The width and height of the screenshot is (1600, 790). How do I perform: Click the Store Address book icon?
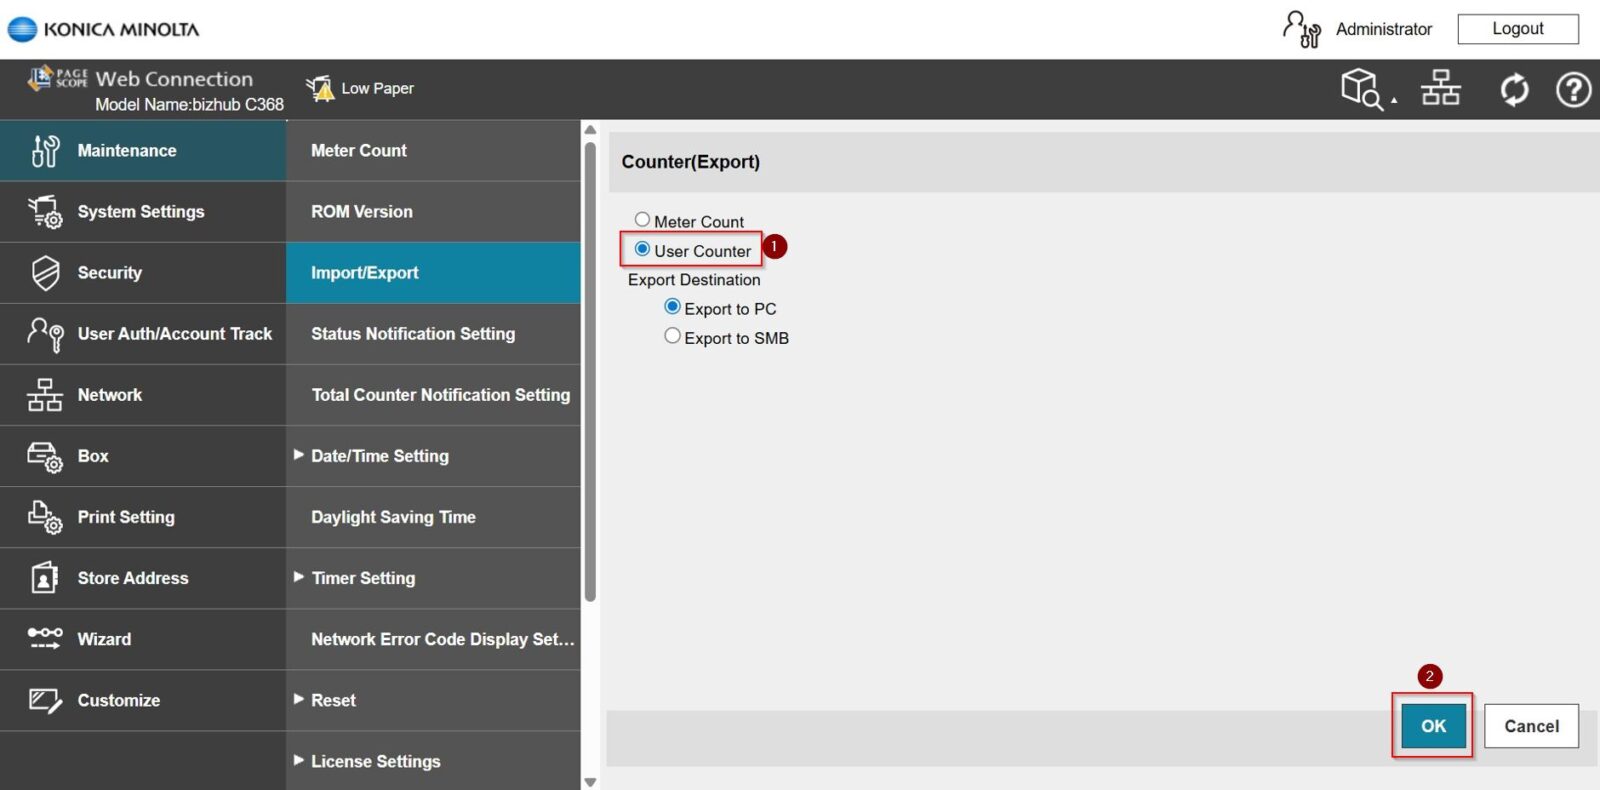click(x=45, y=578)
